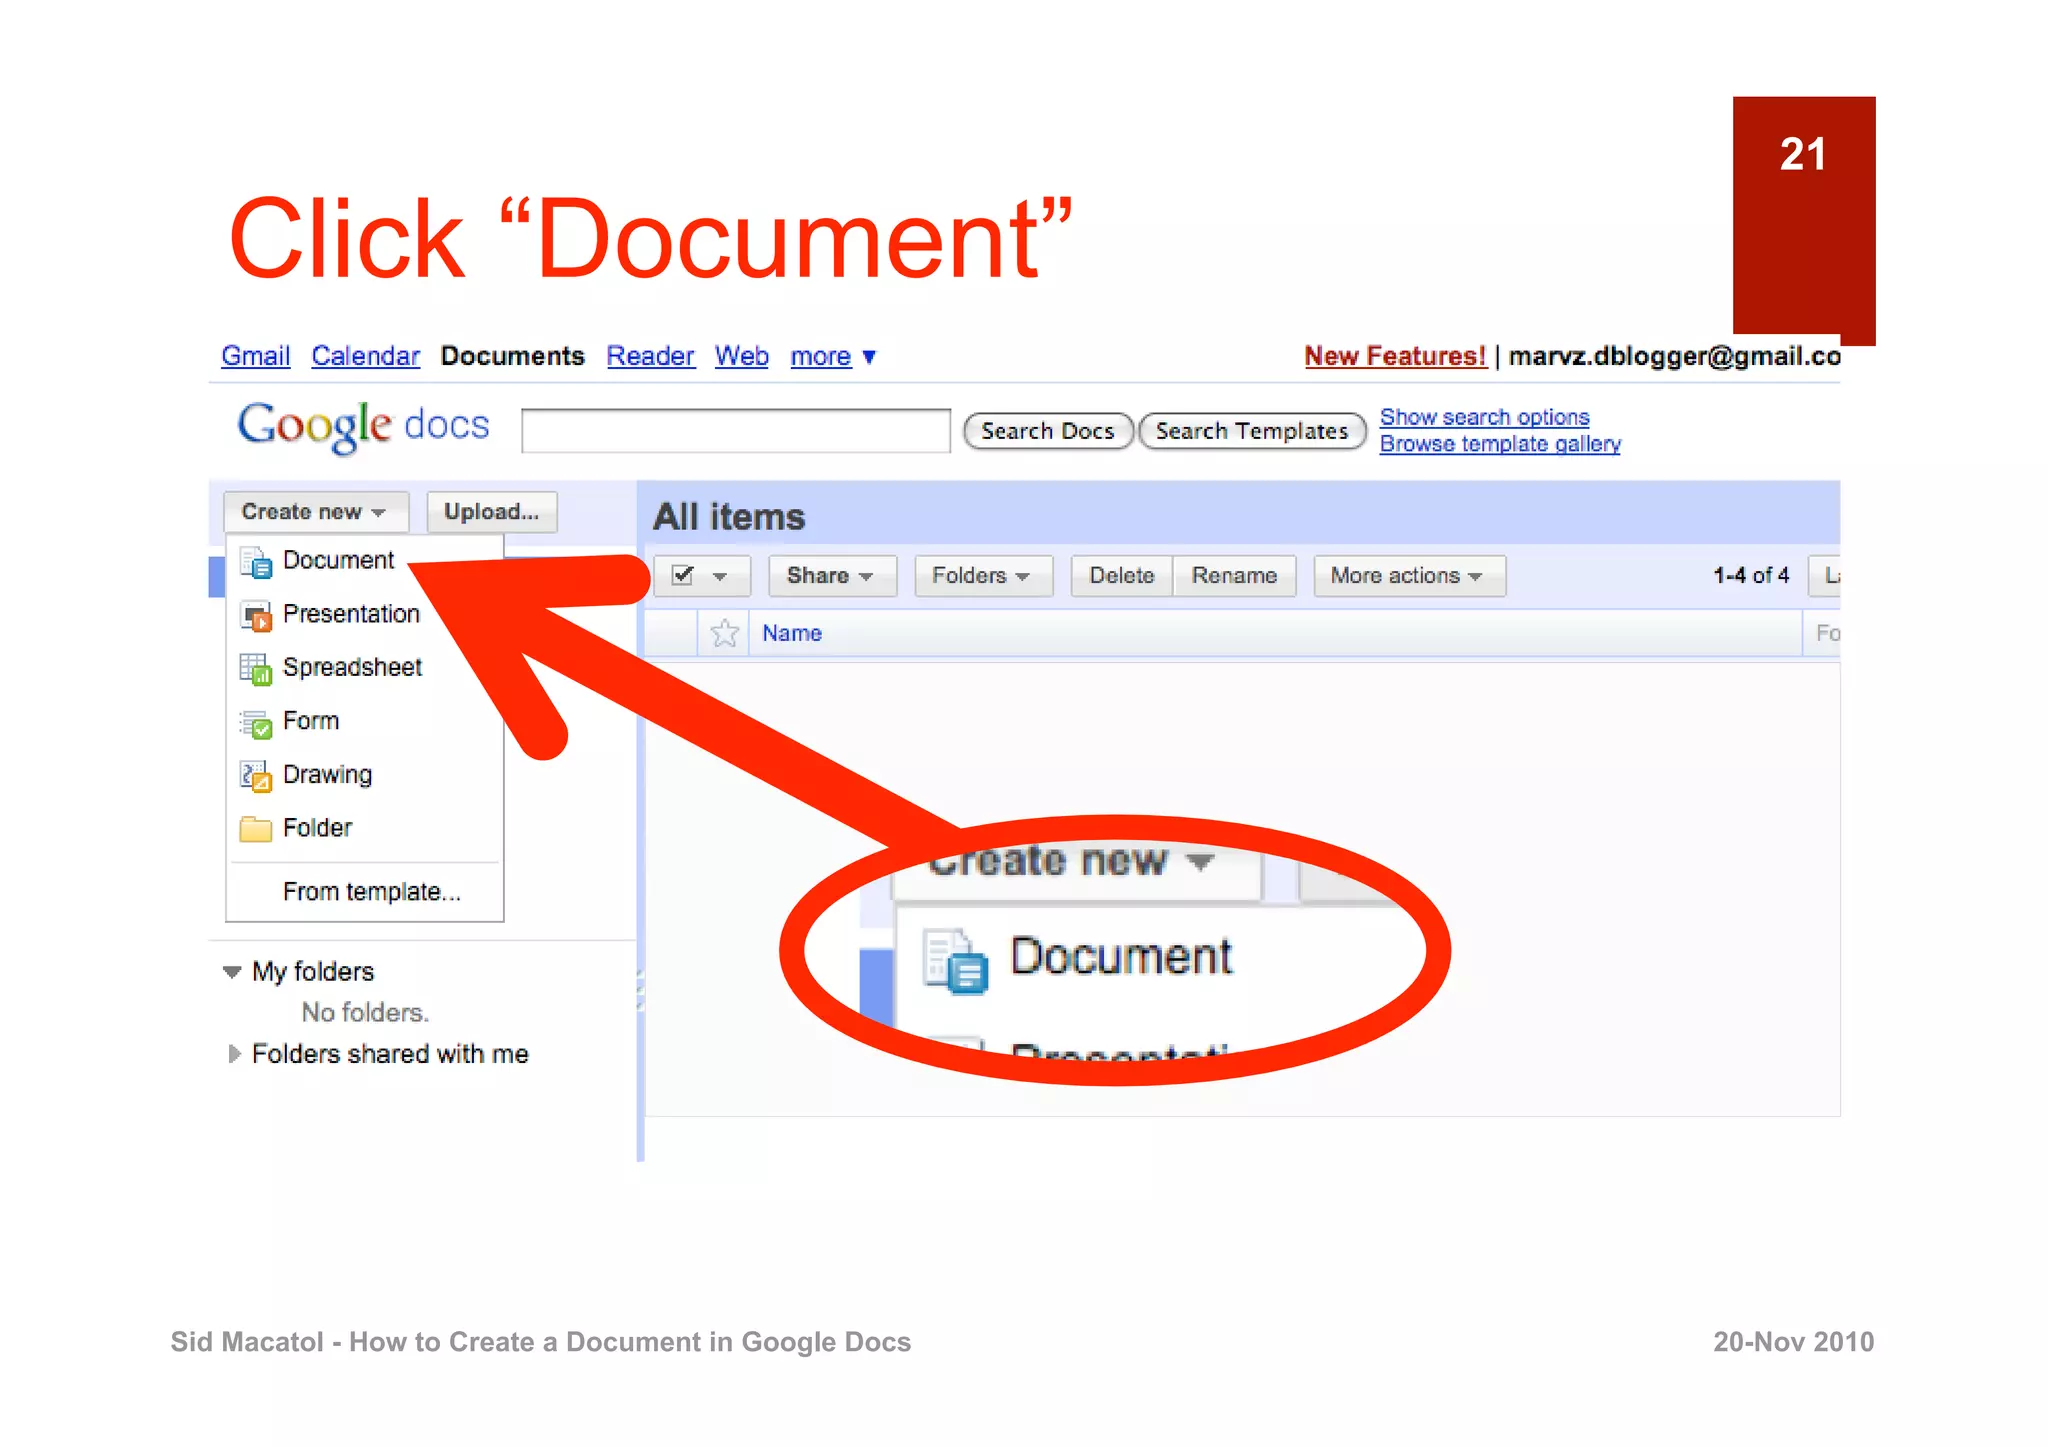The height and width of the screenshot is (1447, 2048).
Task: Choose Folder from the Create new menu
Action: tap(364, 828)
